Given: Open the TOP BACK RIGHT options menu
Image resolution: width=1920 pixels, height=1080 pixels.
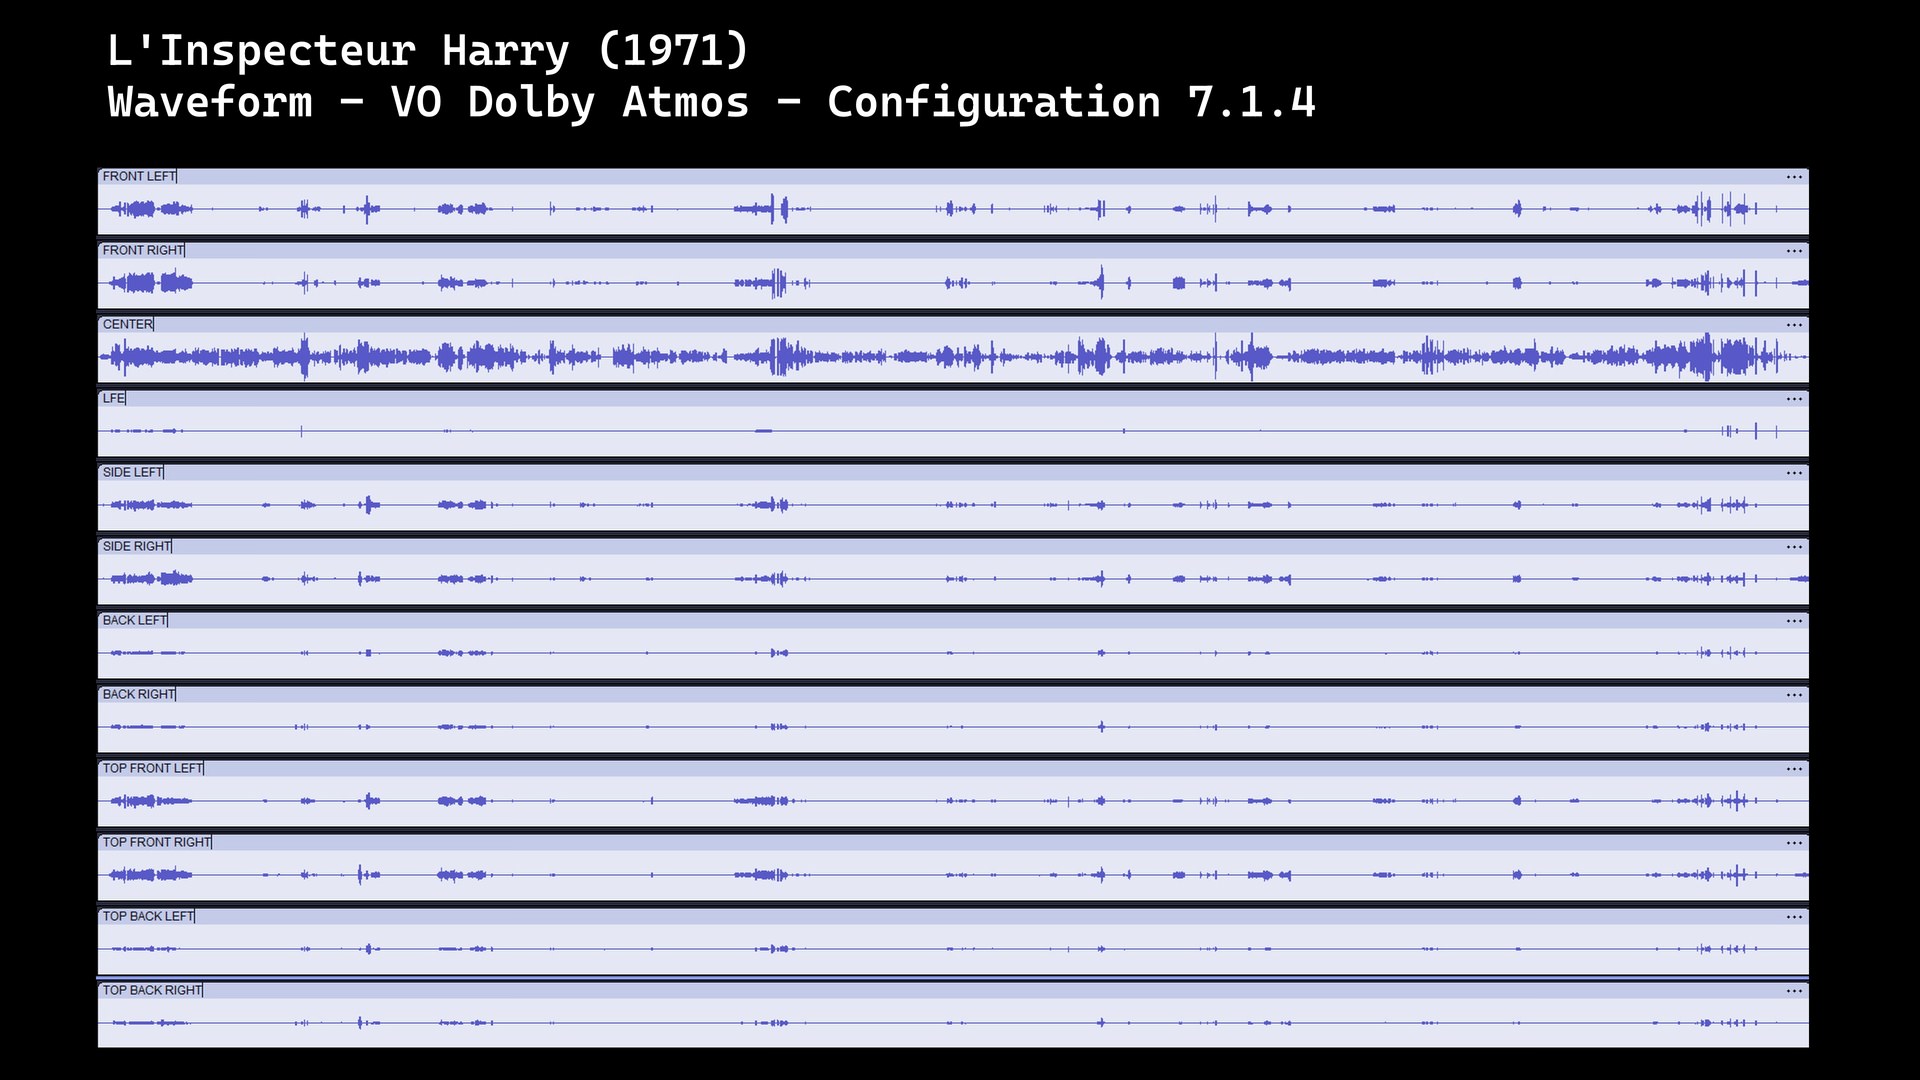Looking at the screenshot, I should click(x=1795, y=990).
